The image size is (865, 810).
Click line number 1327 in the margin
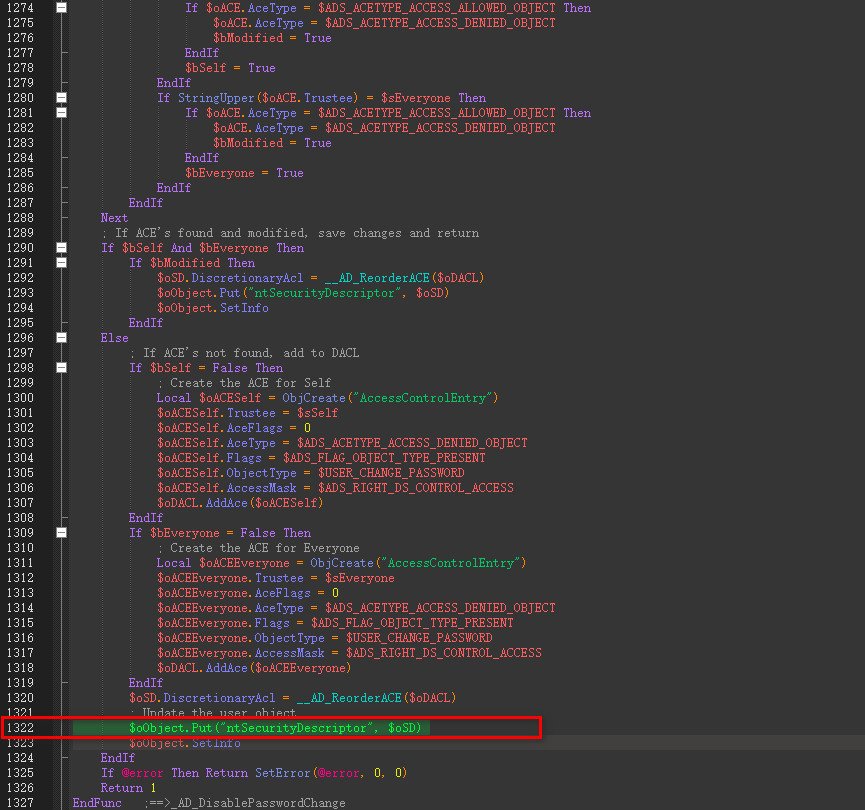[20, 803]
